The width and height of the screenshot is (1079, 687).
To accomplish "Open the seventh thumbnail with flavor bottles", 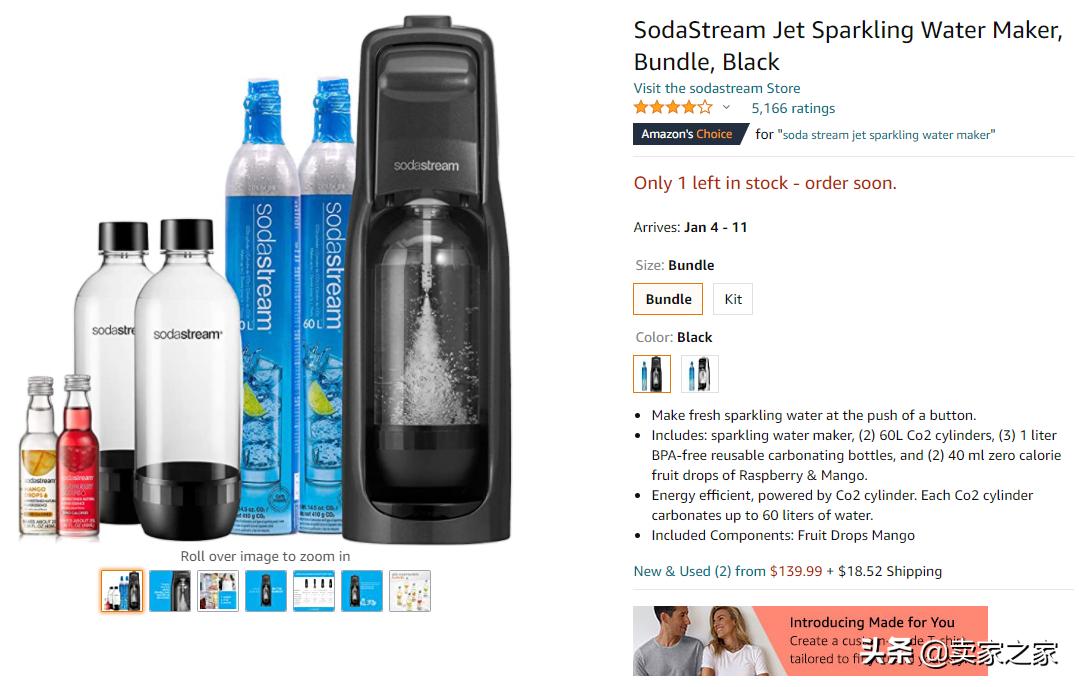I will [x=410, y=591].
